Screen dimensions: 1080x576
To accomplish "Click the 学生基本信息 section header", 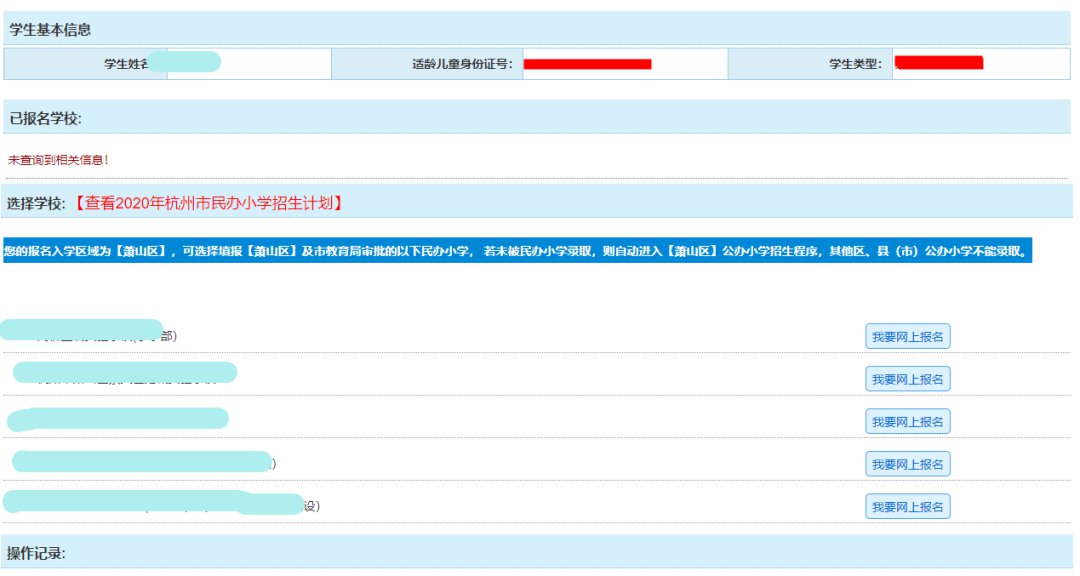I will click(50, 29).
